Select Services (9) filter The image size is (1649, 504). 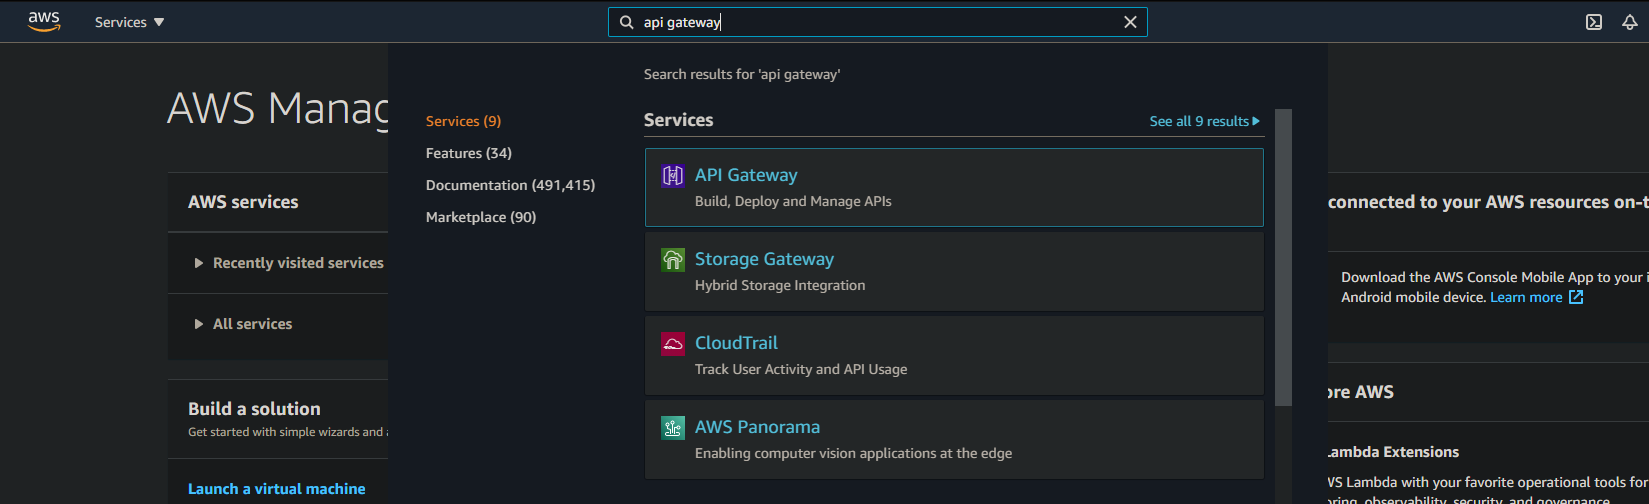(463, 121)
